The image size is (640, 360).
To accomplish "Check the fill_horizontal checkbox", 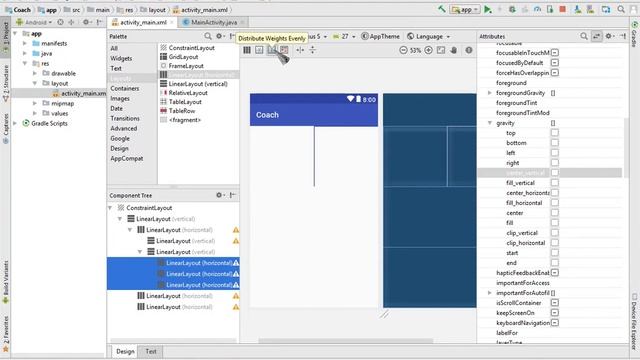I will [x=555, y=202].
